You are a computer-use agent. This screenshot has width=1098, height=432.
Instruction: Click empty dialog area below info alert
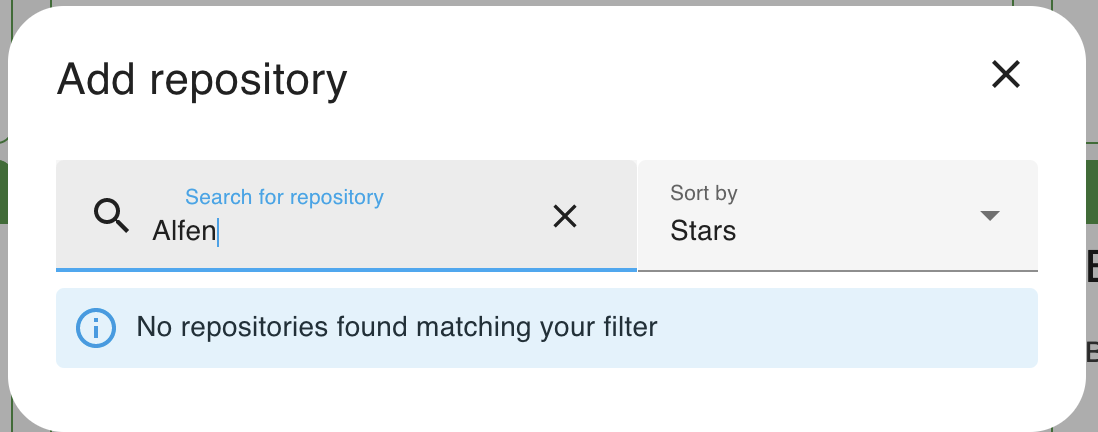point(546,396)
